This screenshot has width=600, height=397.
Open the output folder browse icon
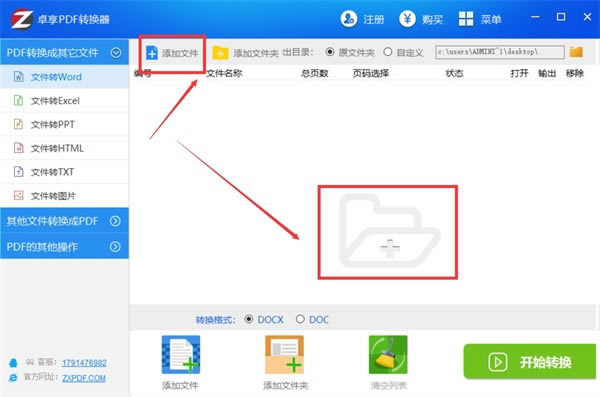(576, 52)
